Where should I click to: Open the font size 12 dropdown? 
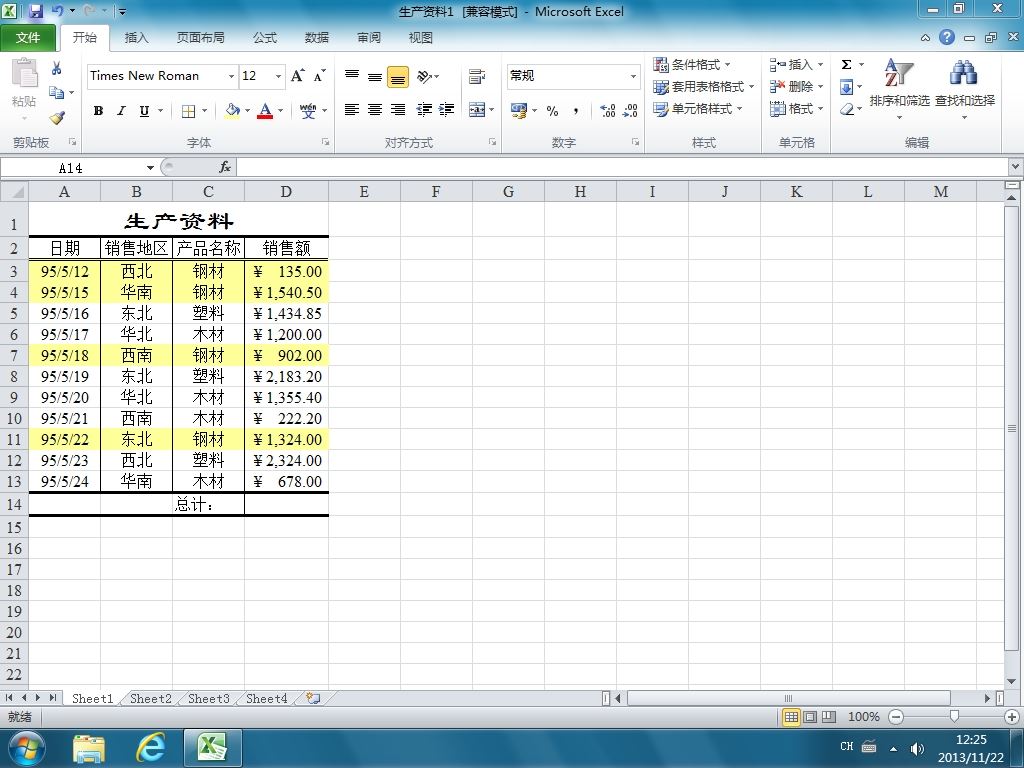pos(278,76)
